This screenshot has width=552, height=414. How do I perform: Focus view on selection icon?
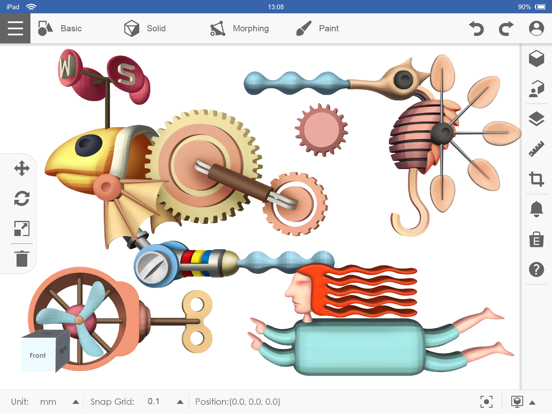click(486, 402)
